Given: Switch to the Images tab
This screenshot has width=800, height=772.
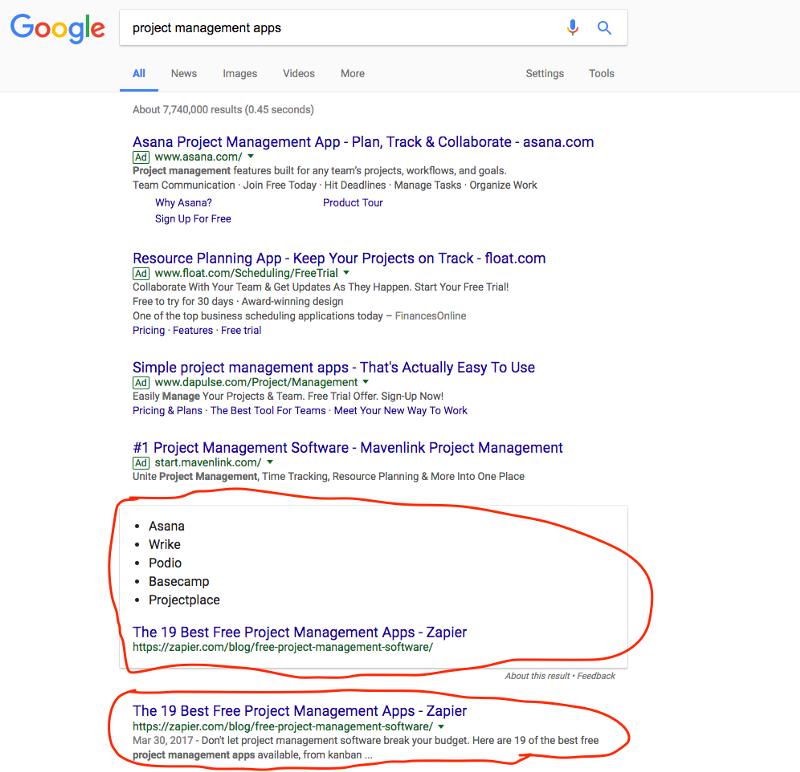Looking at the screenshot, I should tap(240, 73).
